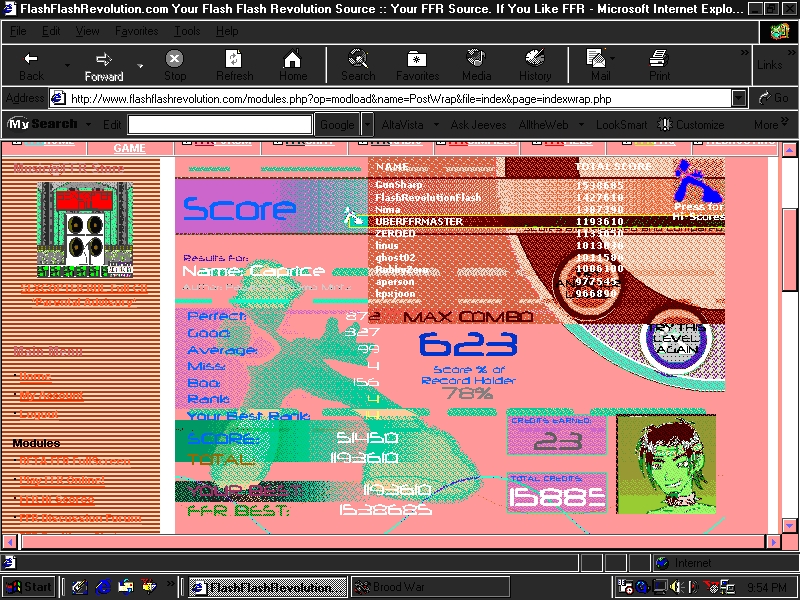Expand the Links bar chevron
Viewport: 800px width, 600px height.
pos(791,52)
